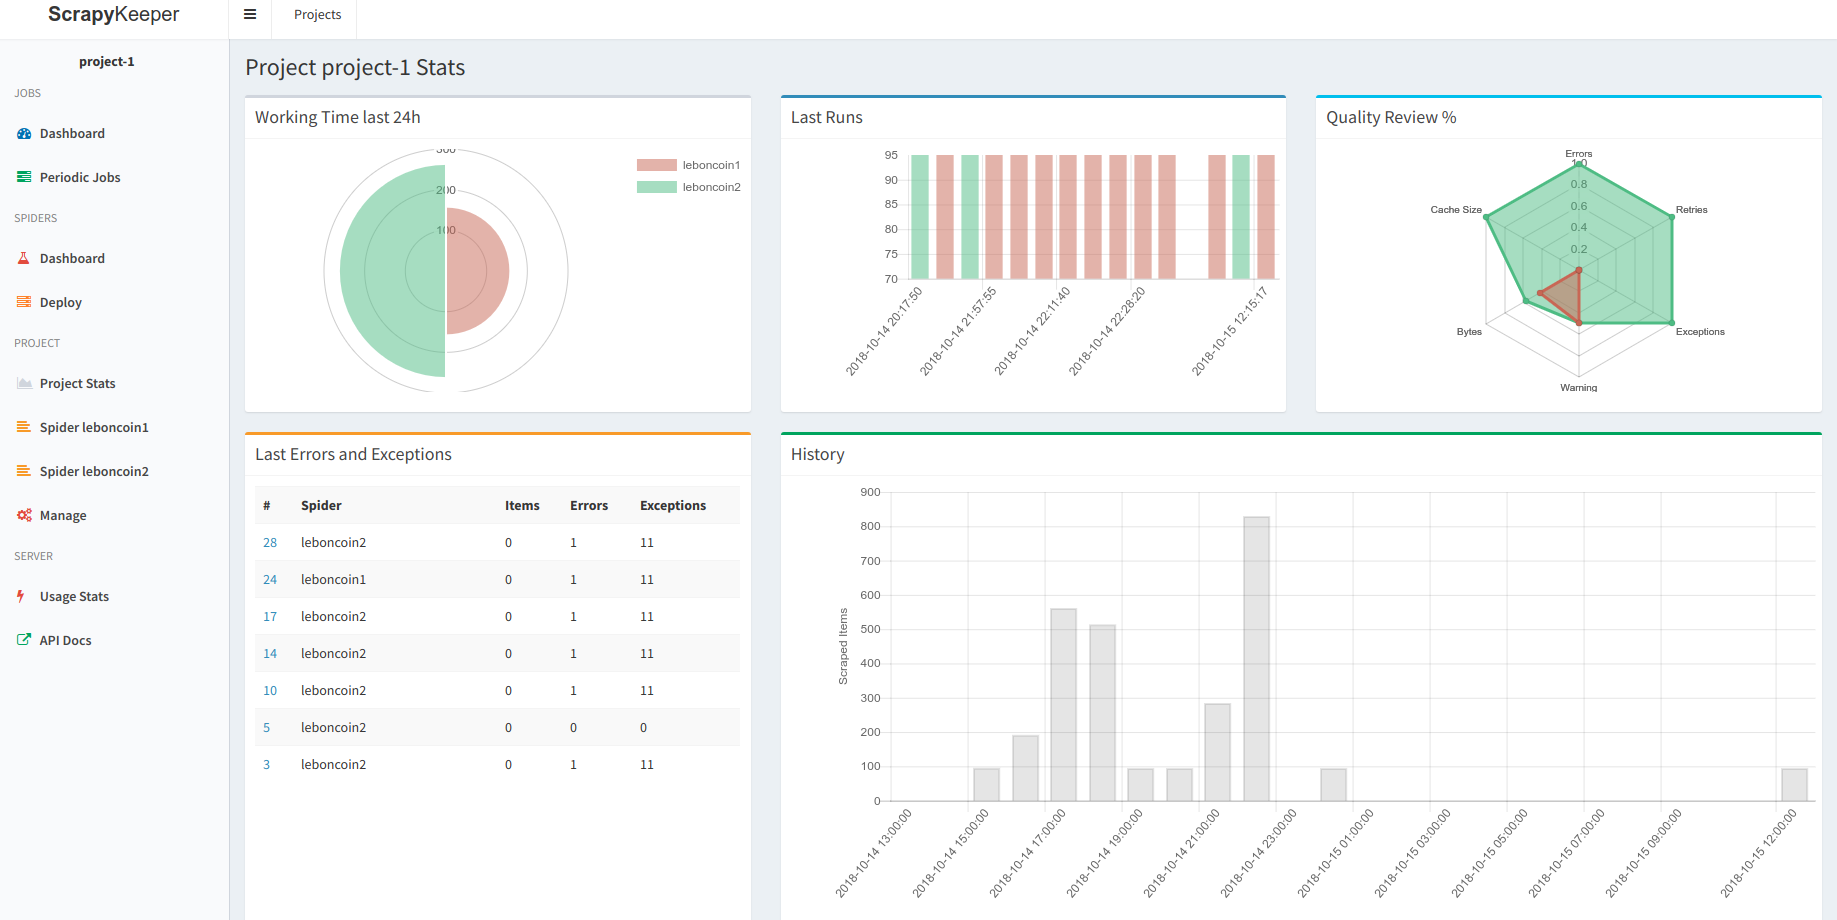
Task: Click the Spider leboncoin1 lines icon
Action: click(x=24, y=427)
